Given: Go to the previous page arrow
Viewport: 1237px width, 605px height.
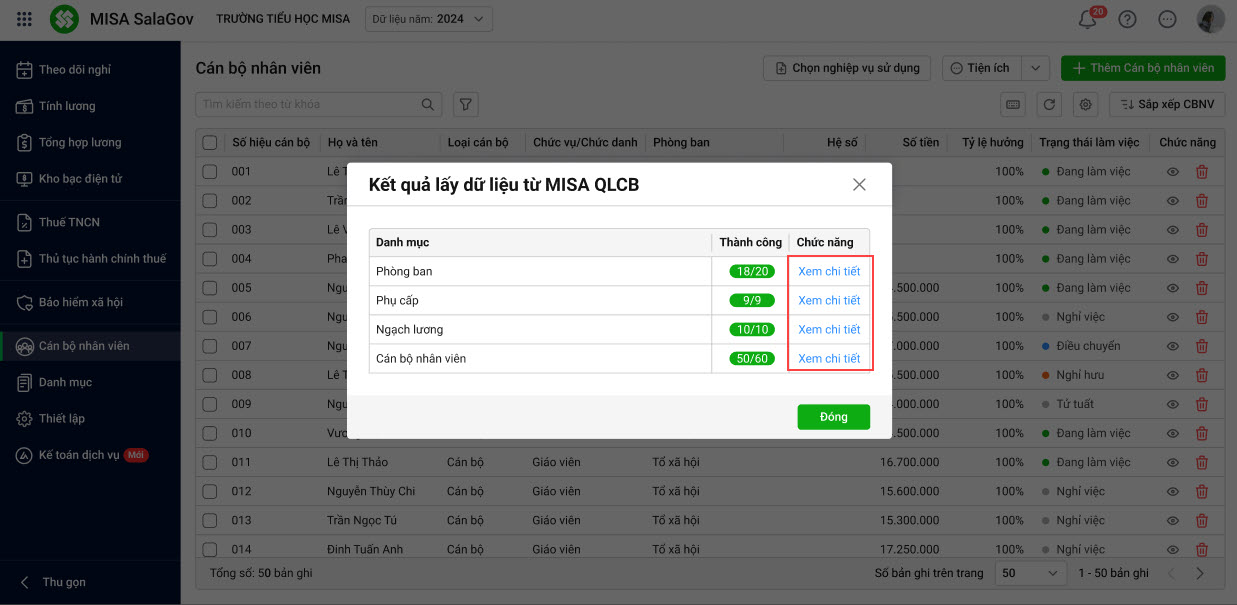Looking at the screenshot, I should click(x=1173, y=574).
